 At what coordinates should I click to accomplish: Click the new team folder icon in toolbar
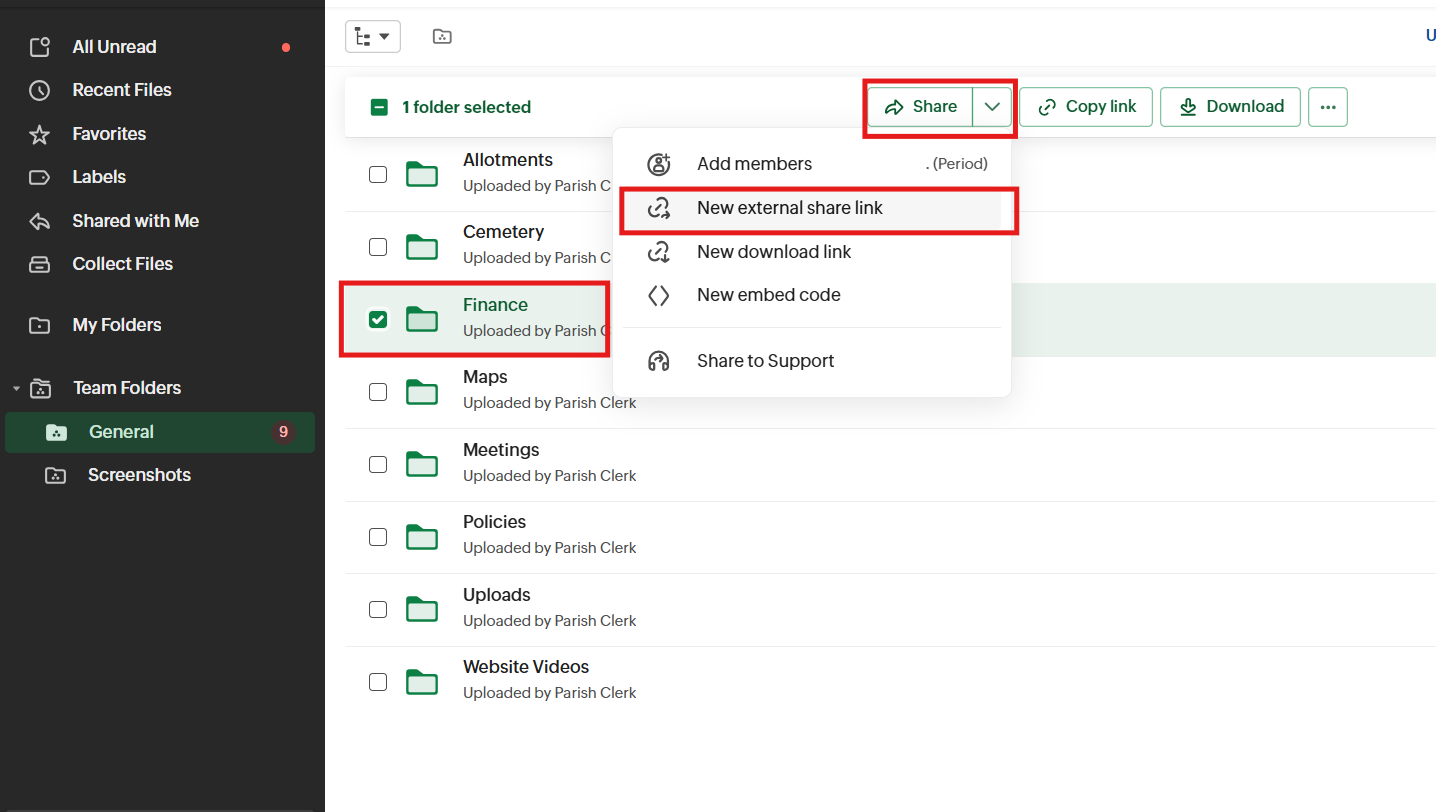(x=442, y=37)
